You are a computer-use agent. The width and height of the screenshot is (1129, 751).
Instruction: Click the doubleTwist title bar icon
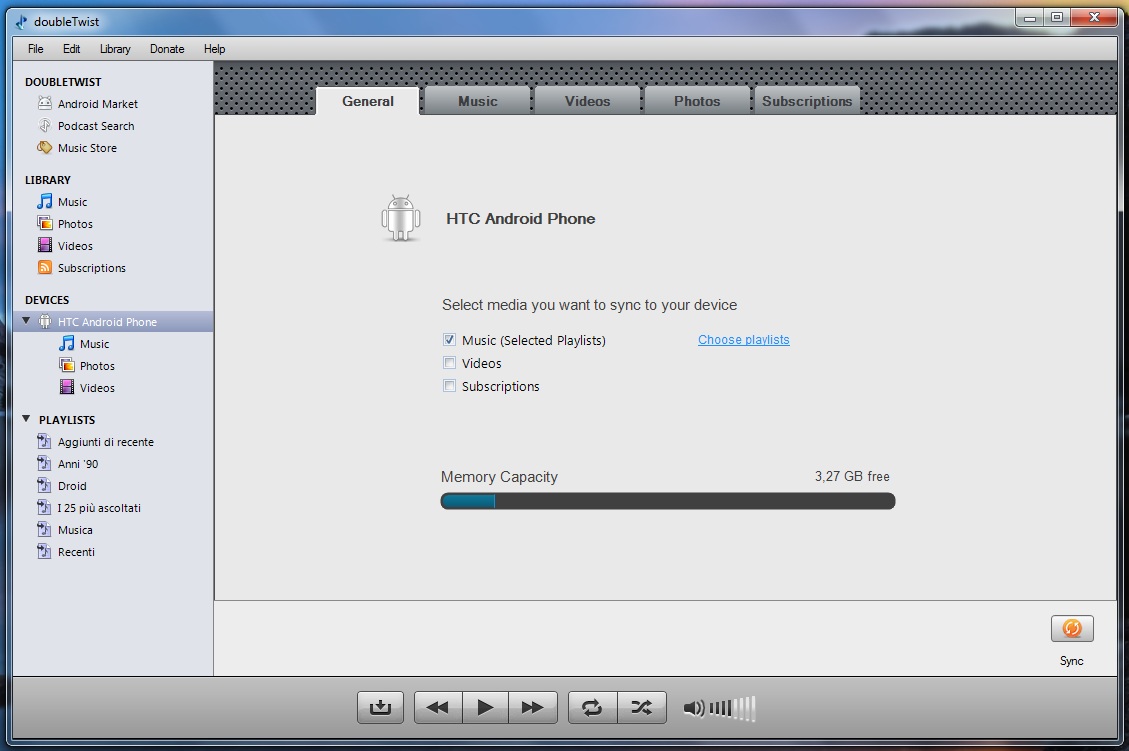(22, 22)
